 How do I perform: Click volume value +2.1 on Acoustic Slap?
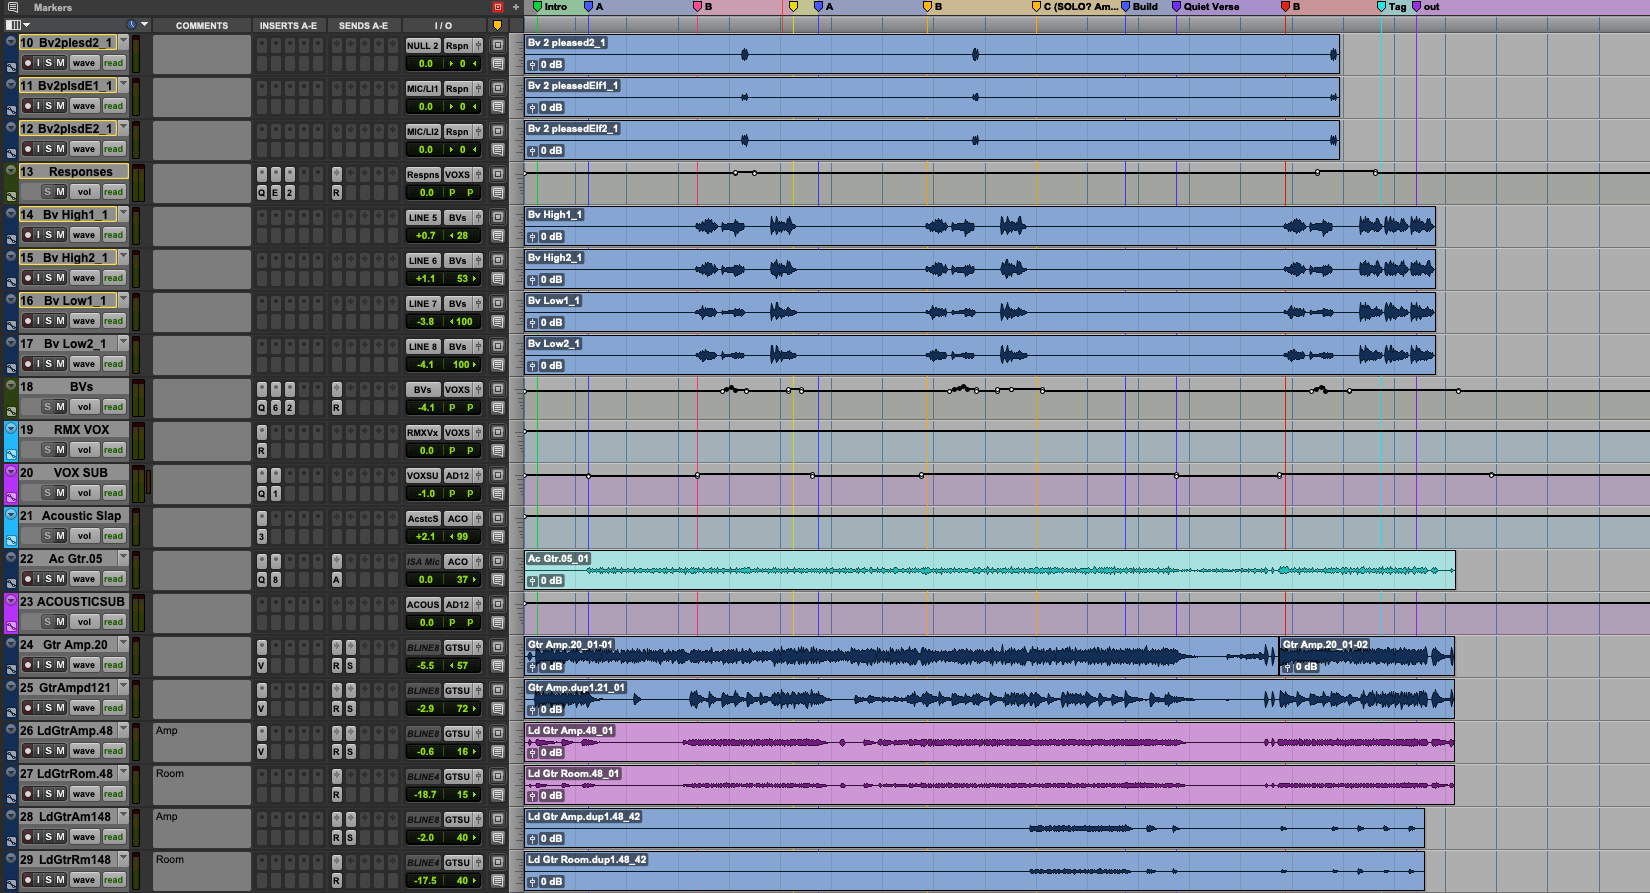click(x=426, y=536)
